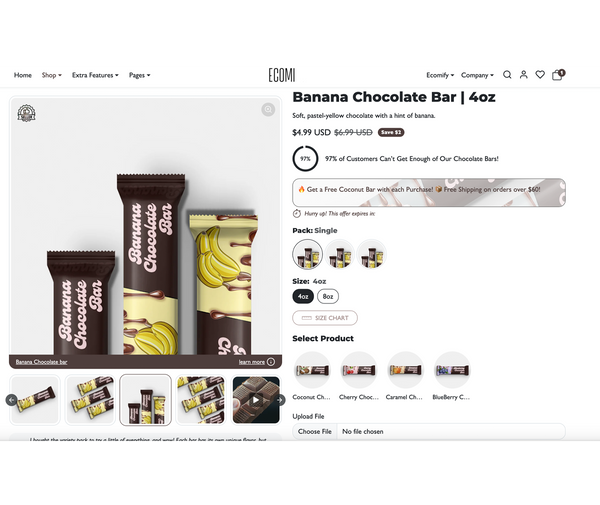Select the 4oz size option

(x=303, y=296)
